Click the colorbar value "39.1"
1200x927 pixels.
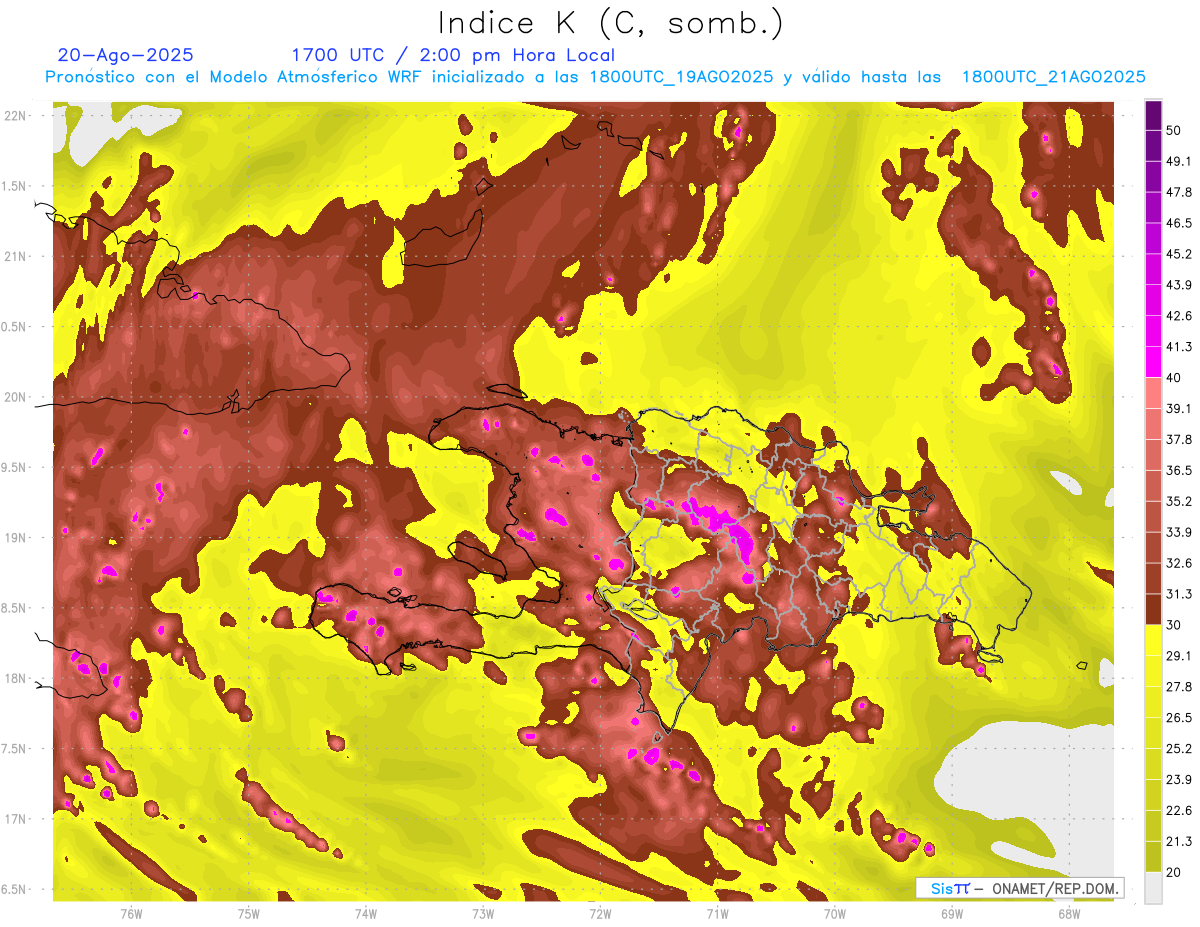(x=1179, y=408)
